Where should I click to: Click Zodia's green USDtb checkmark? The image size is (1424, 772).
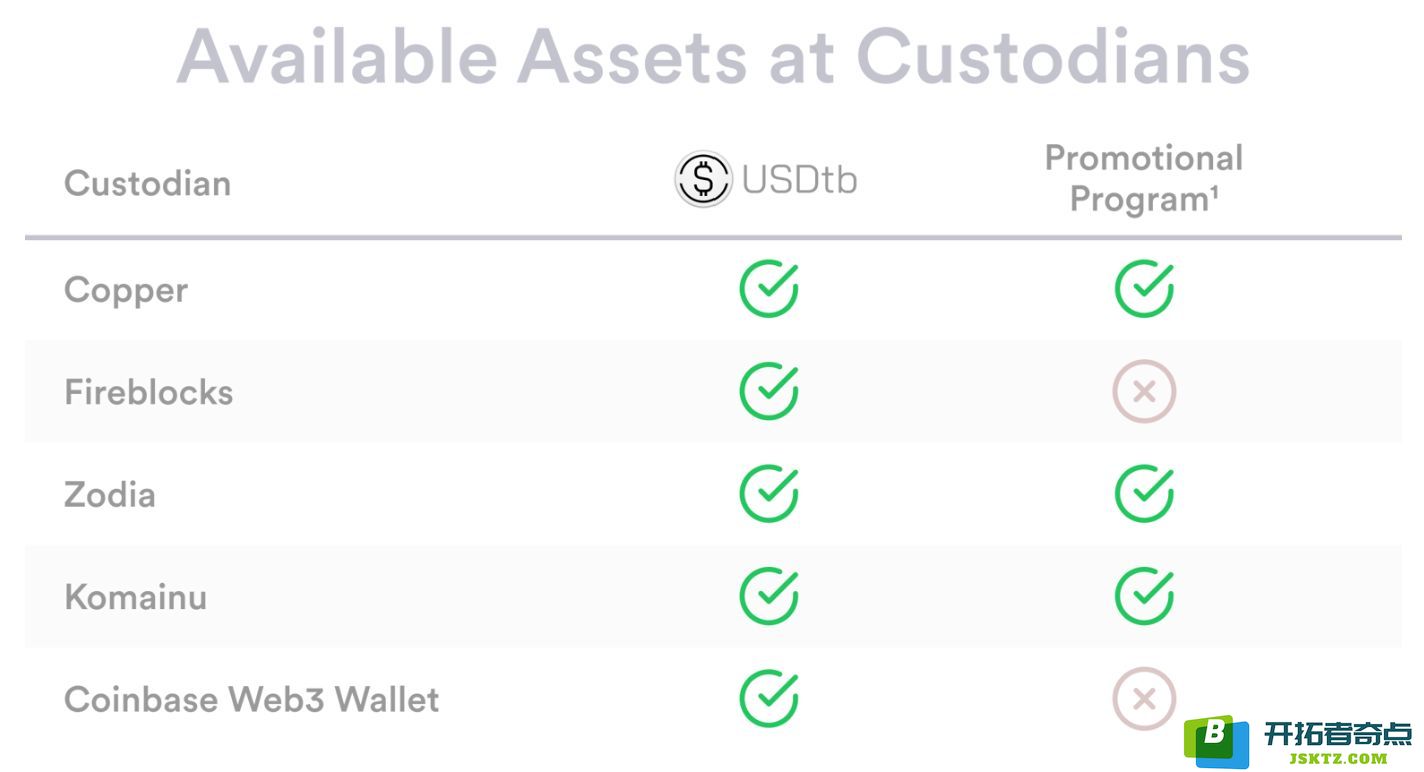pyautogui.click(x=769, y=494)
